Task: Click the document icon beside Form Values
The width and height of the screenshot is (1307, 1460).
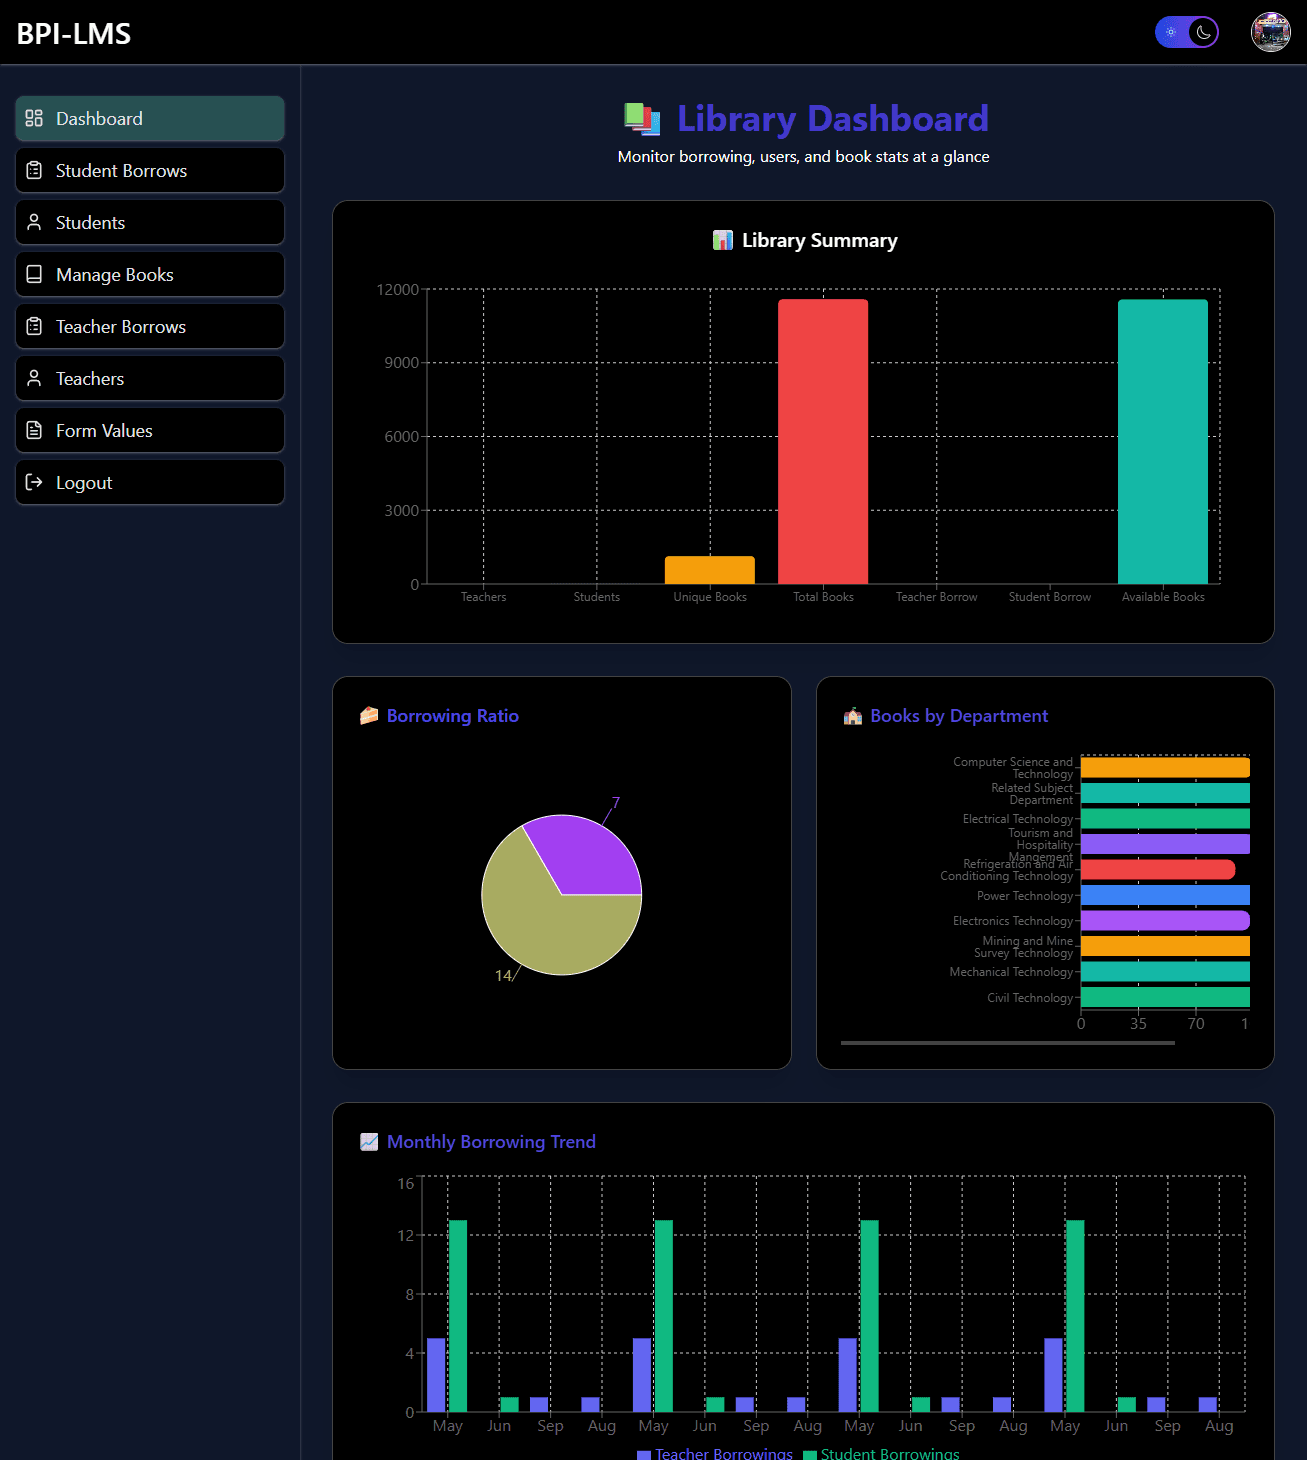Action: pyautogui.click(x=34, y=430)
